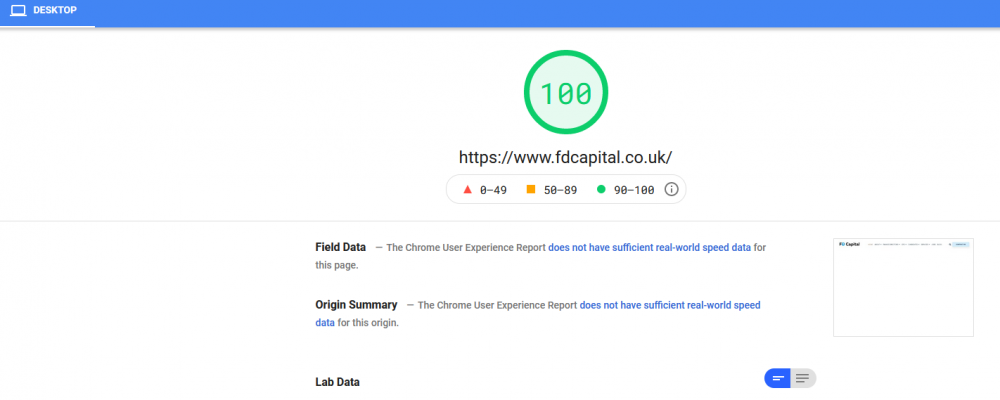Open Field Data insufficient speed data link
1000x400 pixels.
click(649, 248)
